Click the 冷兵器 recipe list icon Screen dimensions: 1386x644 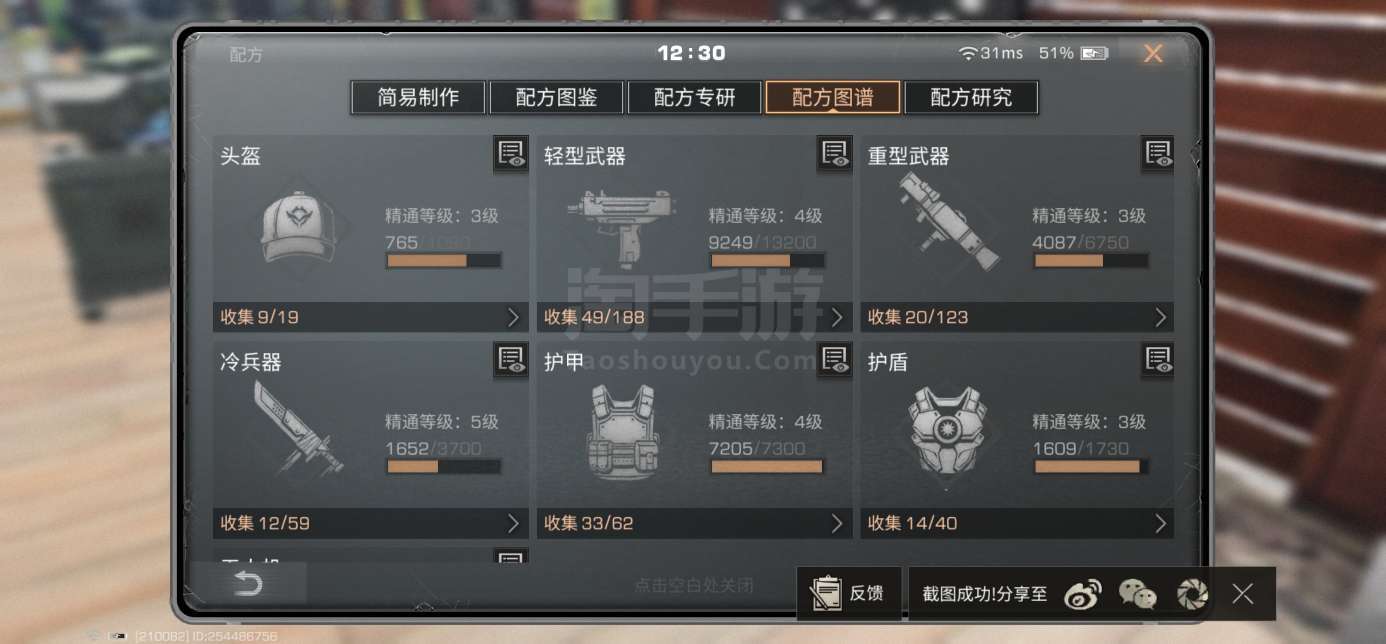point(511,360)
